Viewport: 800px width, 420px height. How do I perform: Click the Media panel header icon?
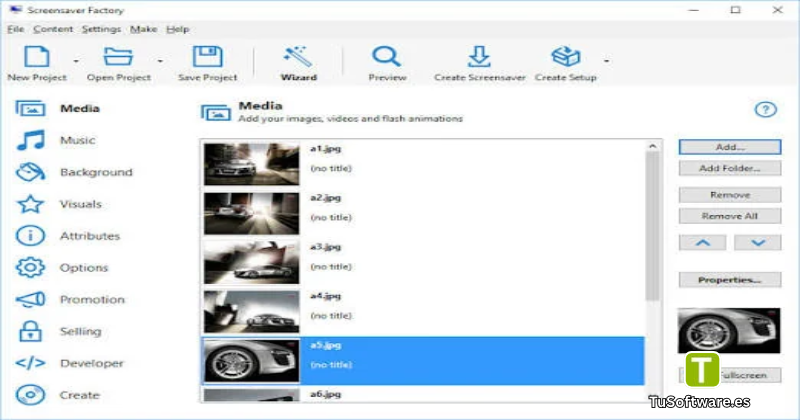(215, 113)
